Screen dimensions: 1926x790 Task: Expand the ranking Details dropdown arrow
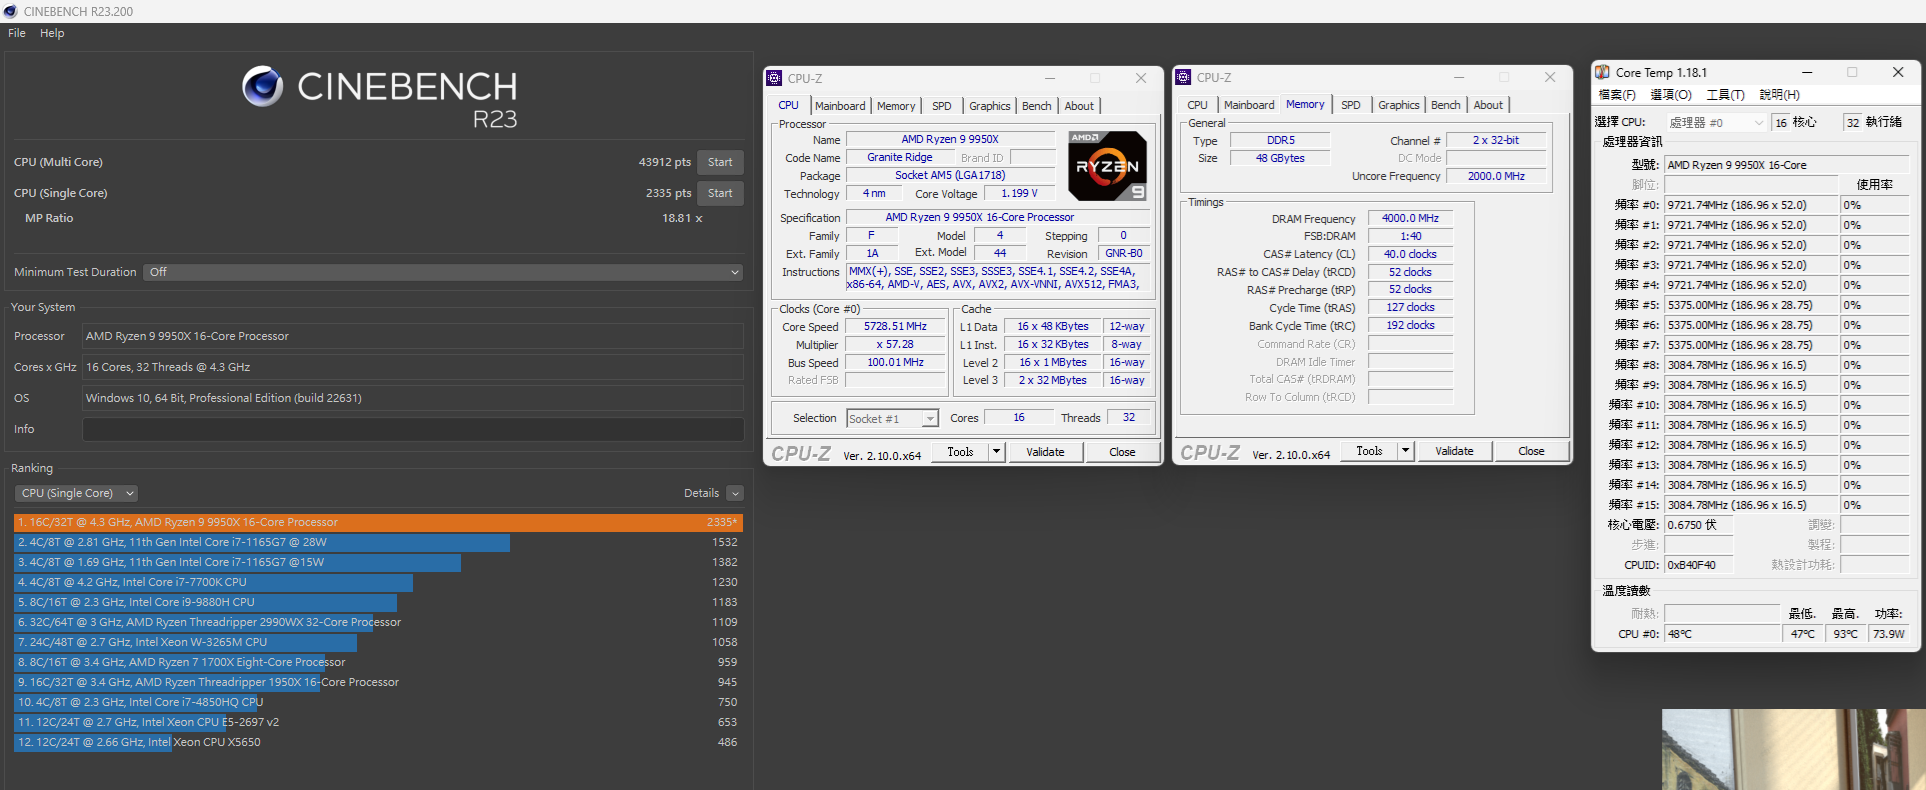coord(735,493)
